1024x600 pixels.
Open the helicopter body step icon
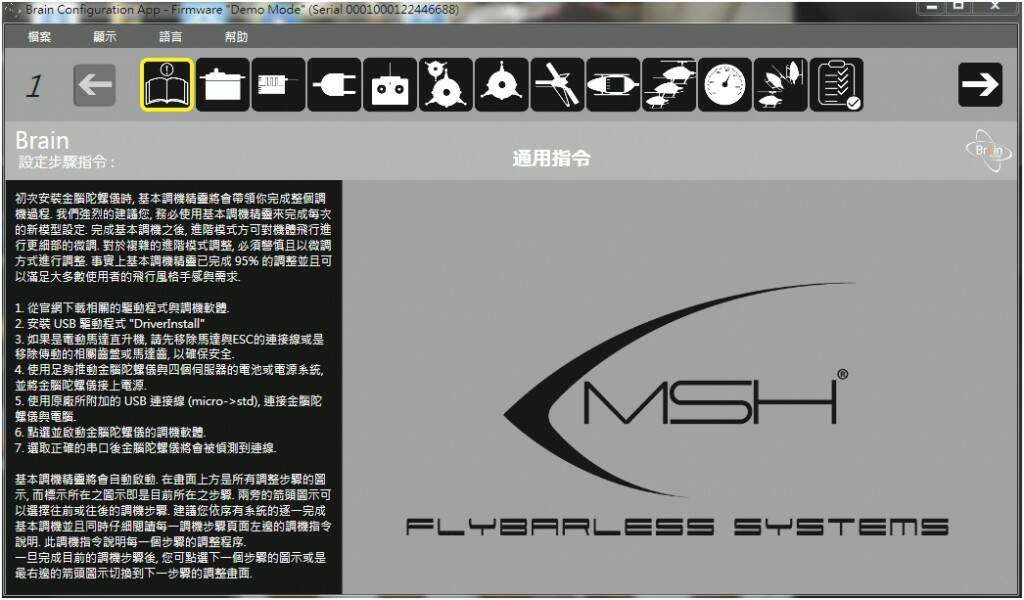(613, 85)
